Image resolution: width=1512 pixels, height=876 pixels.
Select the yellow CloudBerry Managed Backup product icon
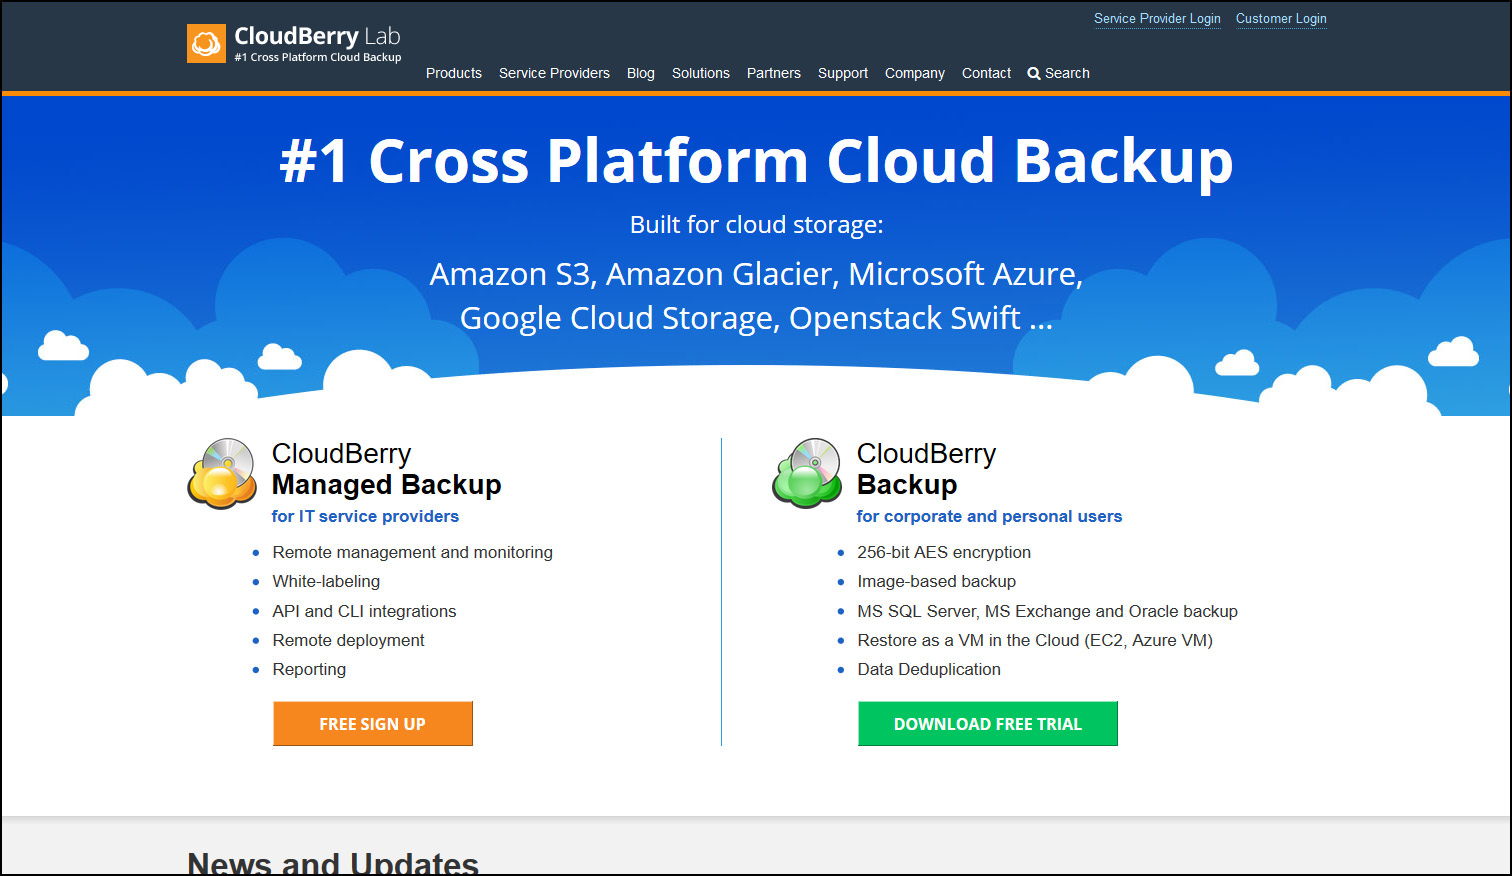pyautogui.click(x=221, y=475)
